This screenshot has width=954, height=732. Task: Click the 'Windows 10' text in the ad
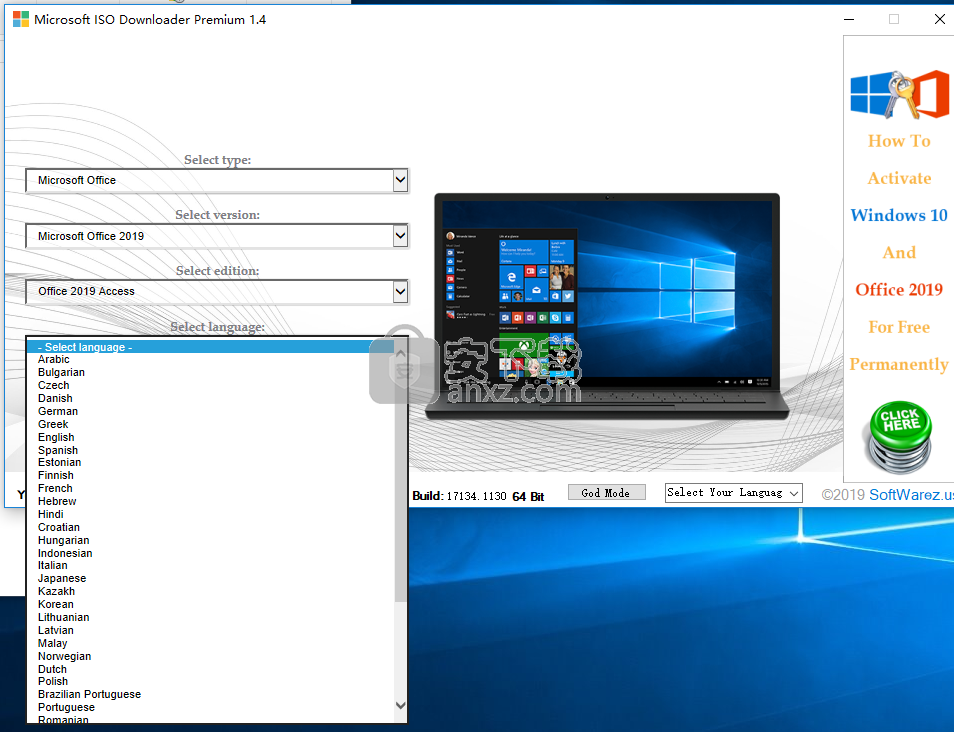[899, 215]
